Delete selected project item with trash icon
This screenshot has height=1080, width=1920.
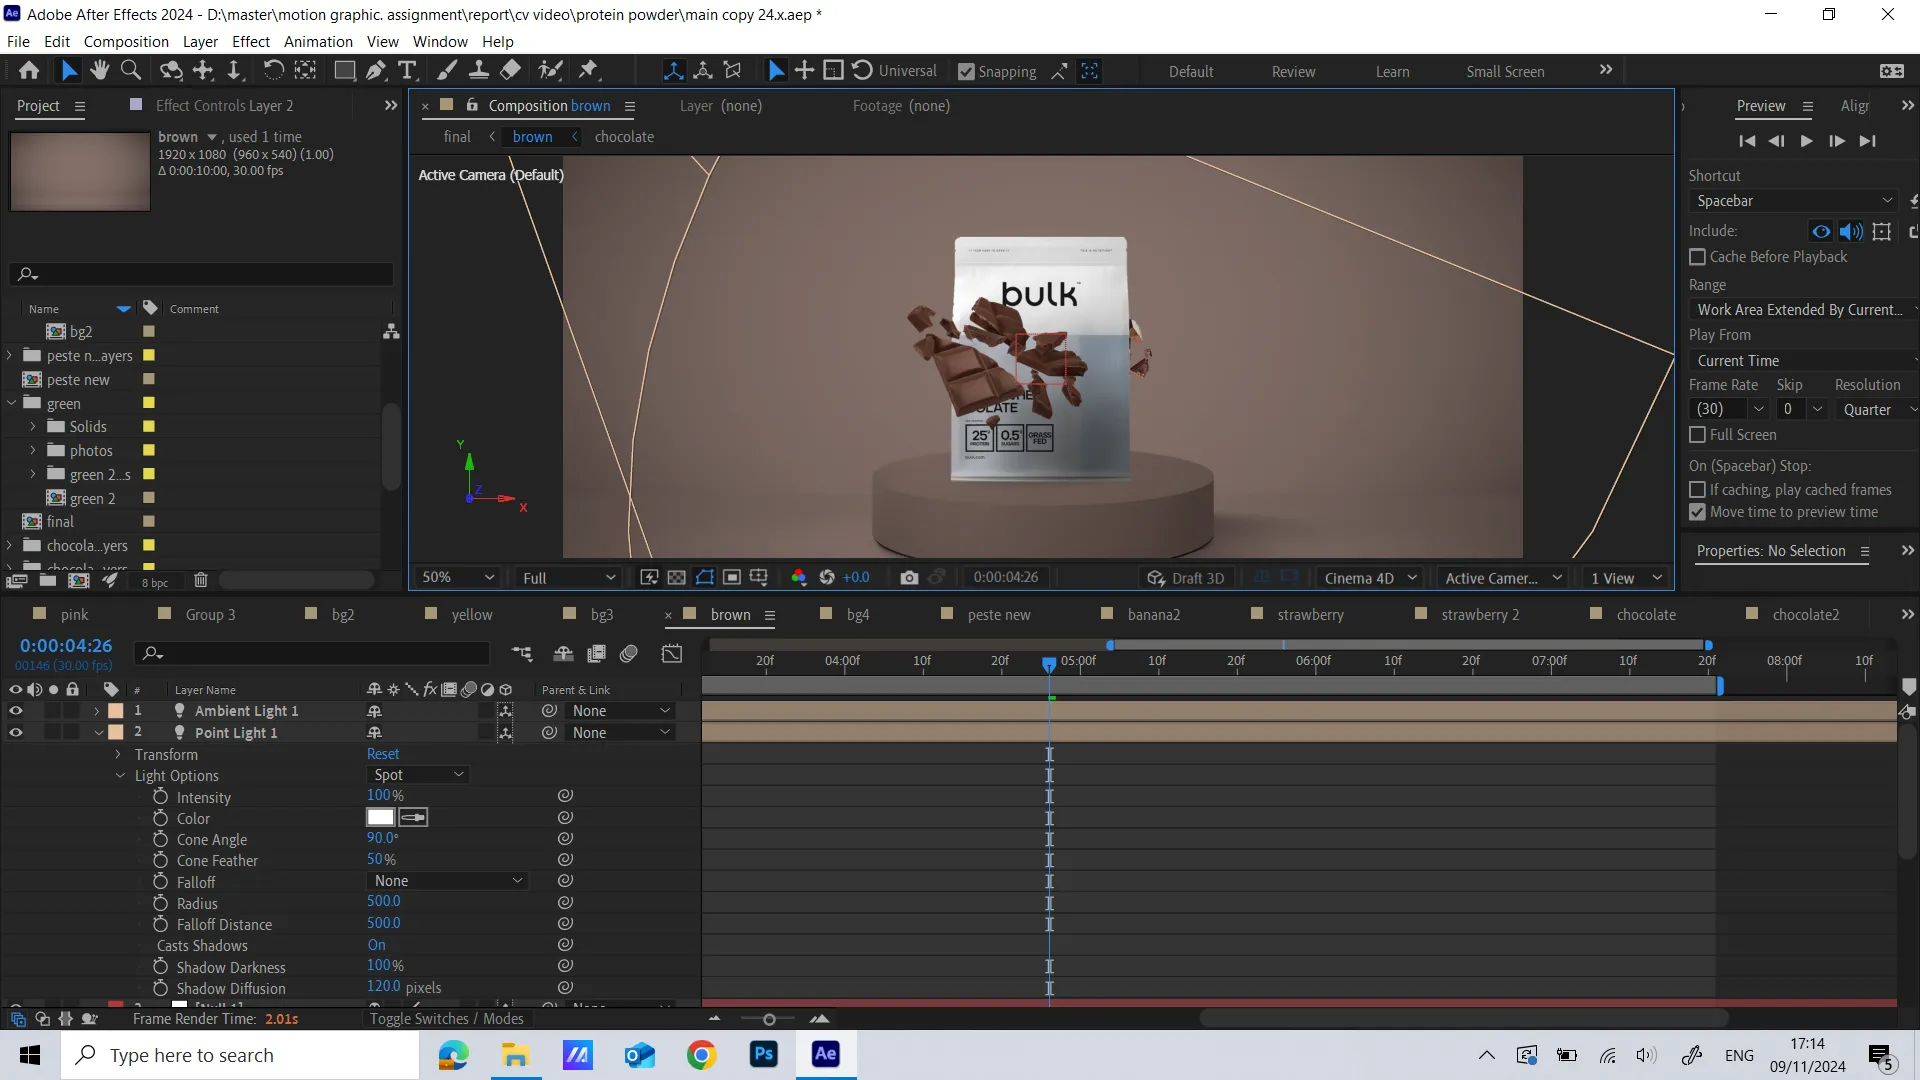201,580
